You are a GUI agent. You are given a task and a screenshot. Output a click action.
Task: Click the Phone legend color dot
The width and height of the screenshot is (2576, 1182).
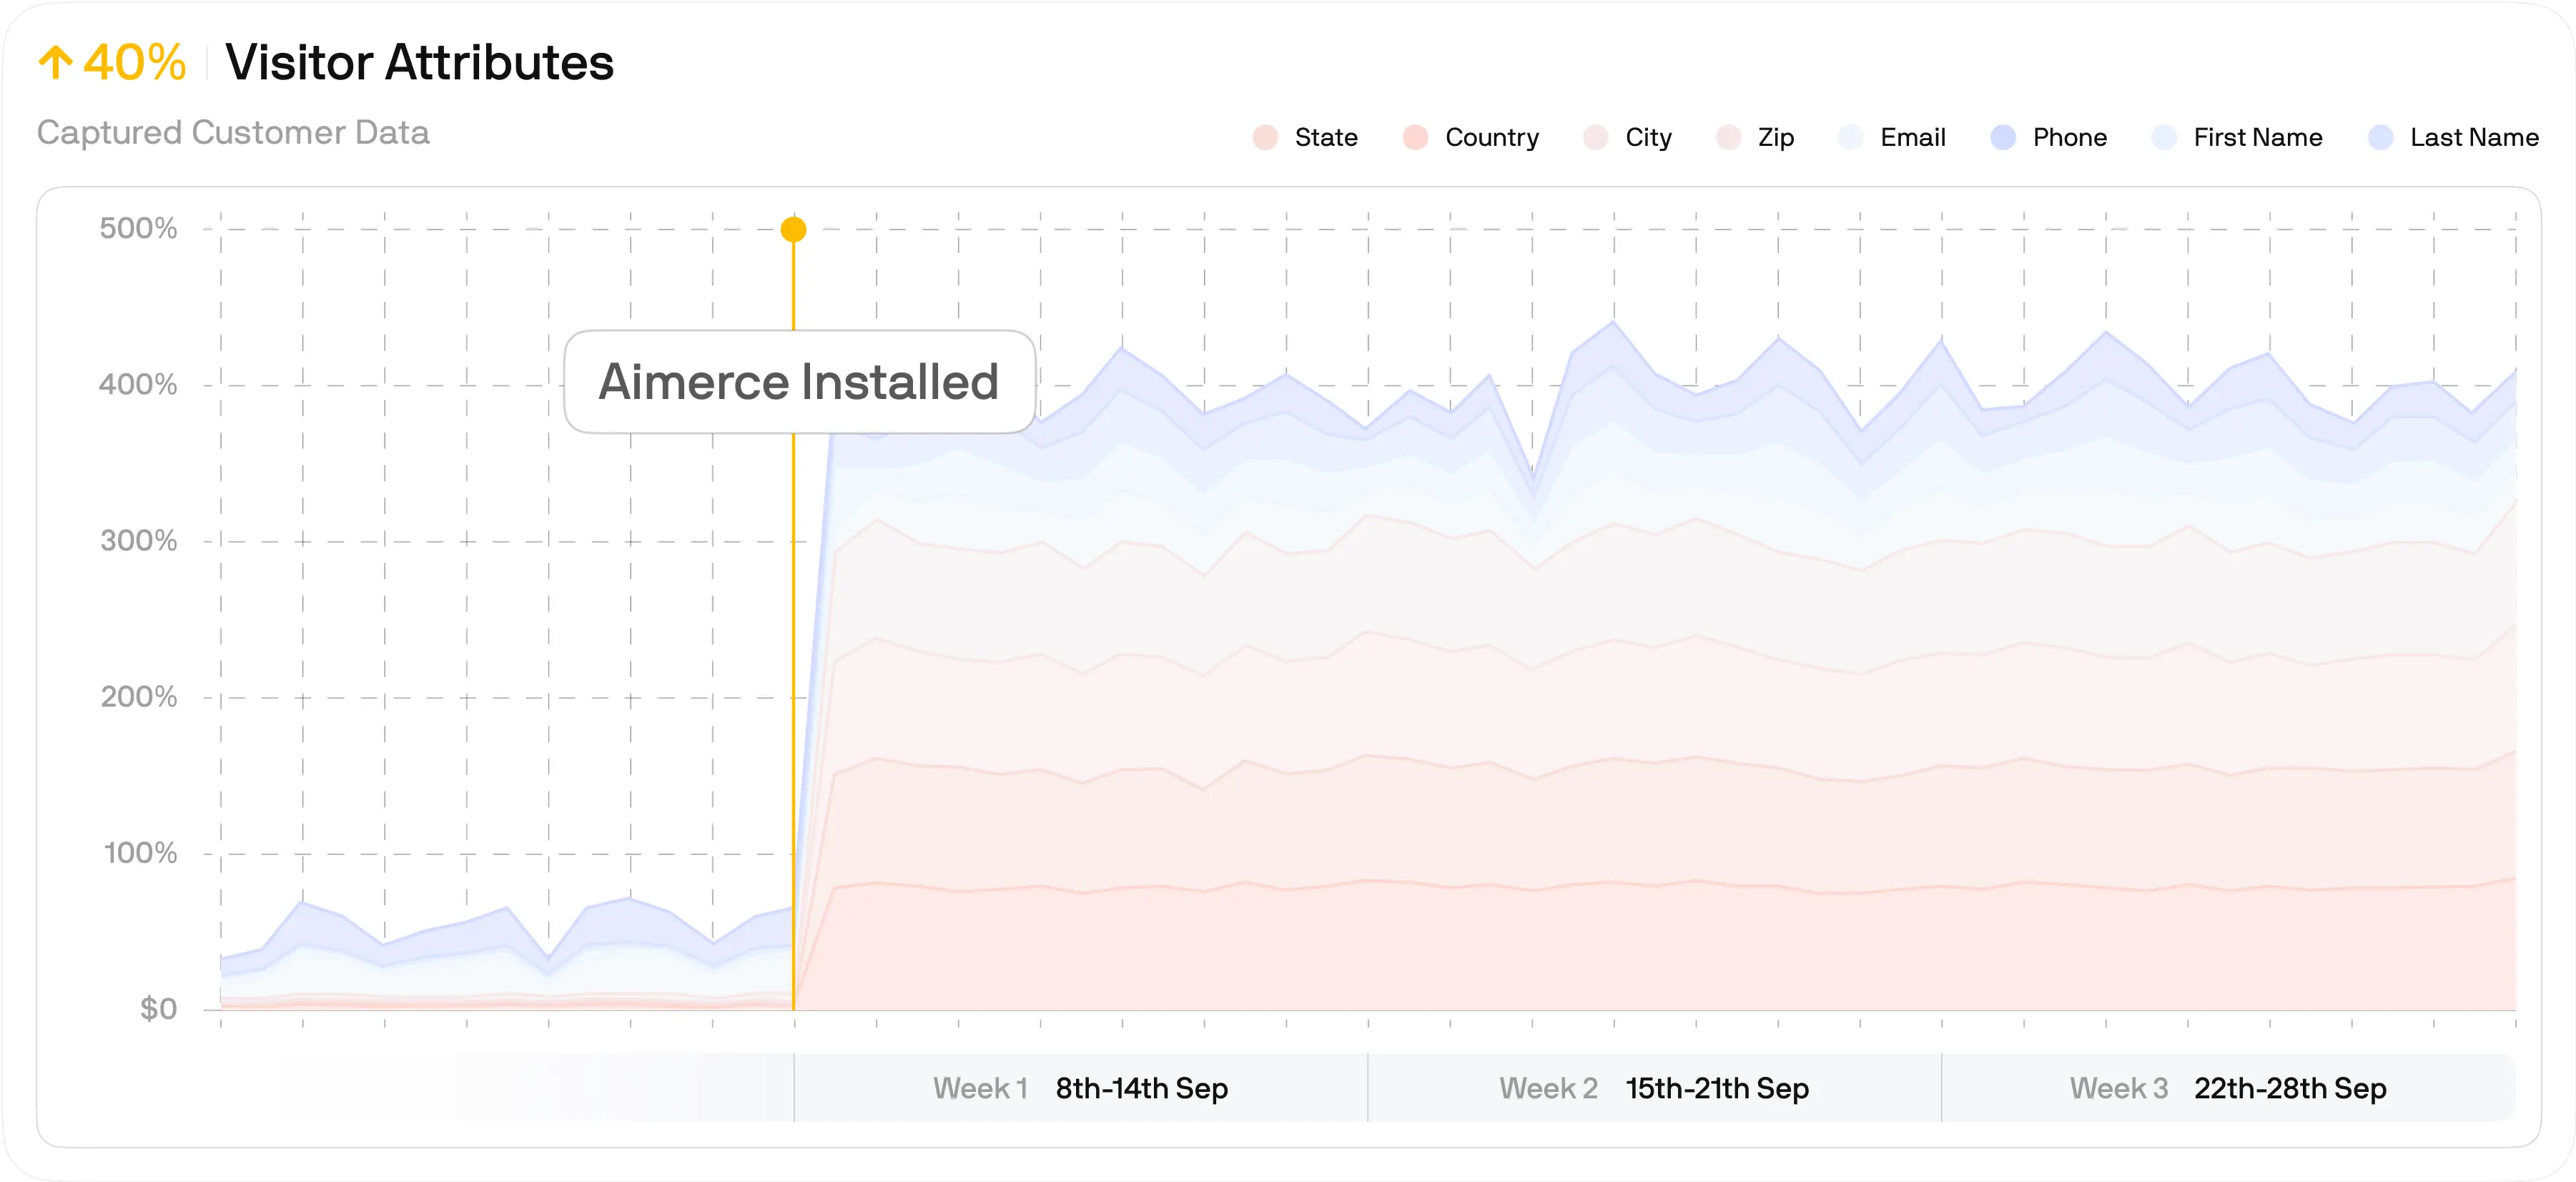2003,137
